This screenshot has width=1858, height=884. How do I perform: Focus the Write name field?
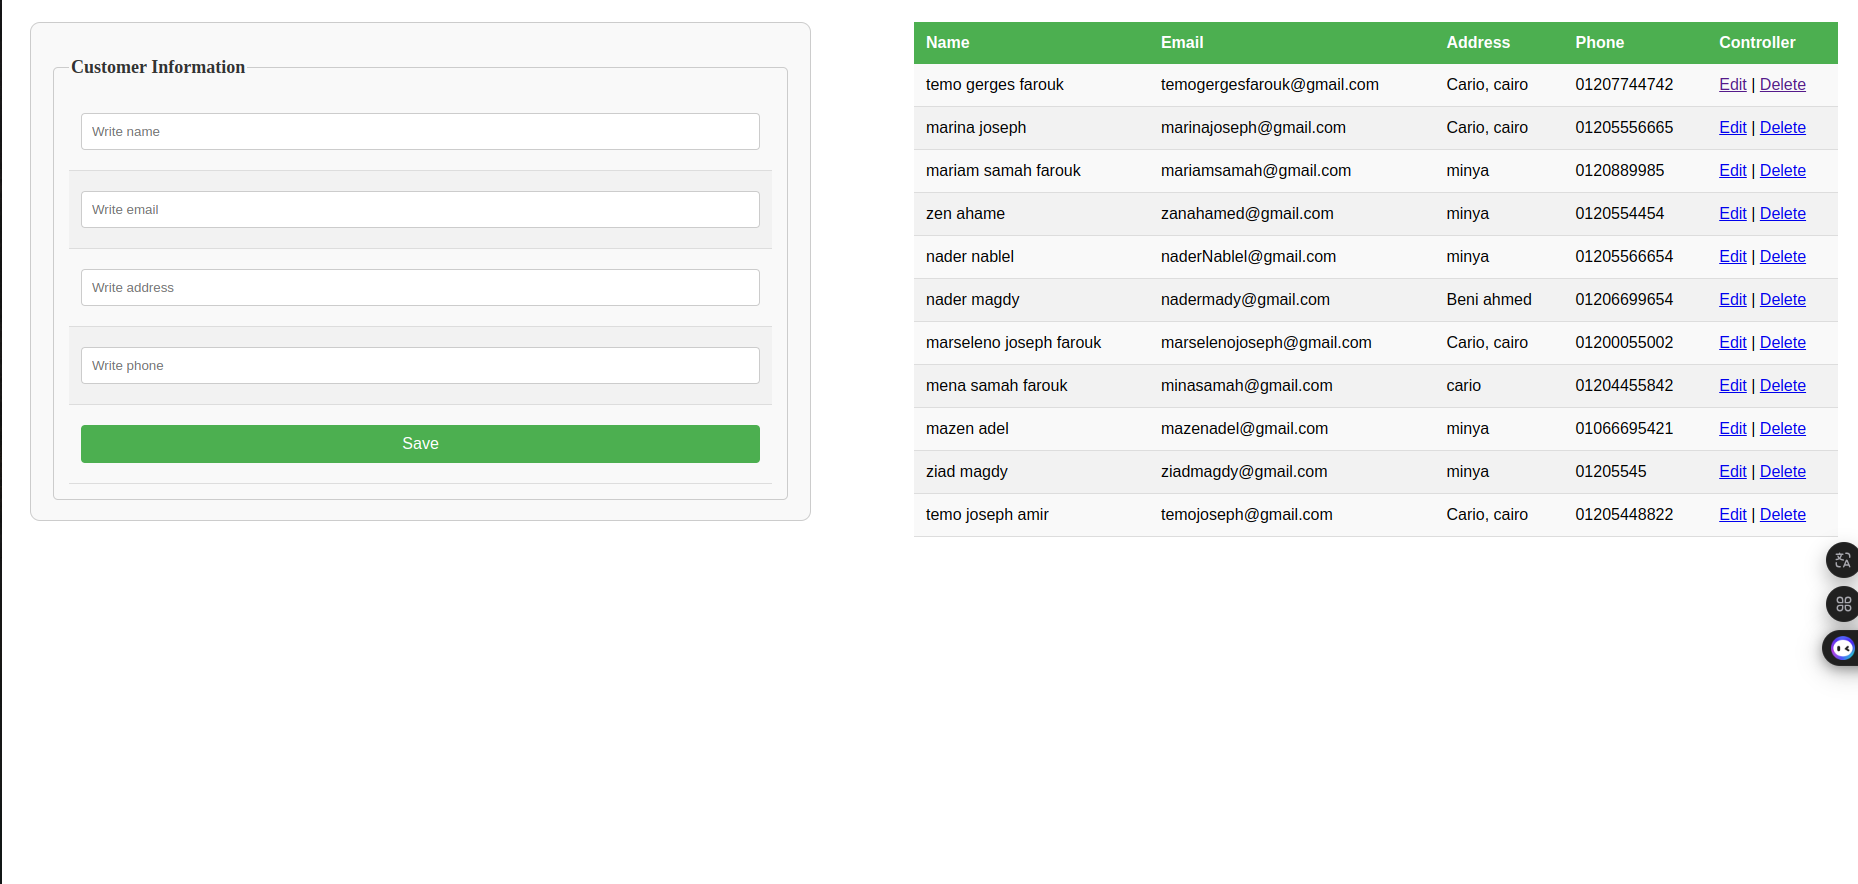[420, 132]
